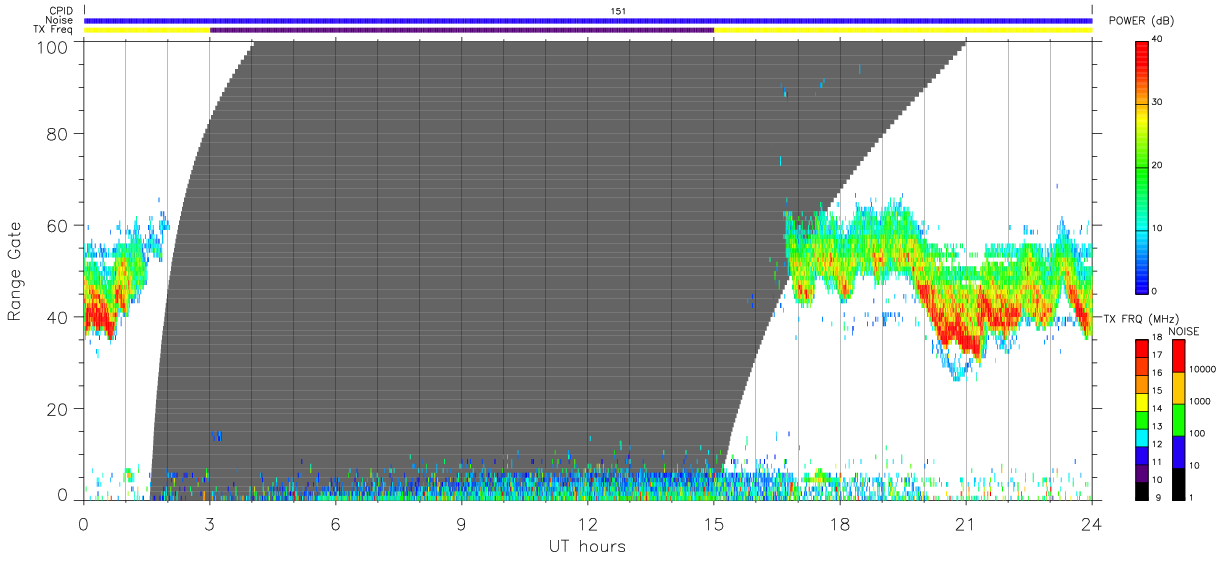
Task: Click the UT hours axis title
Action: click(588, 546)
